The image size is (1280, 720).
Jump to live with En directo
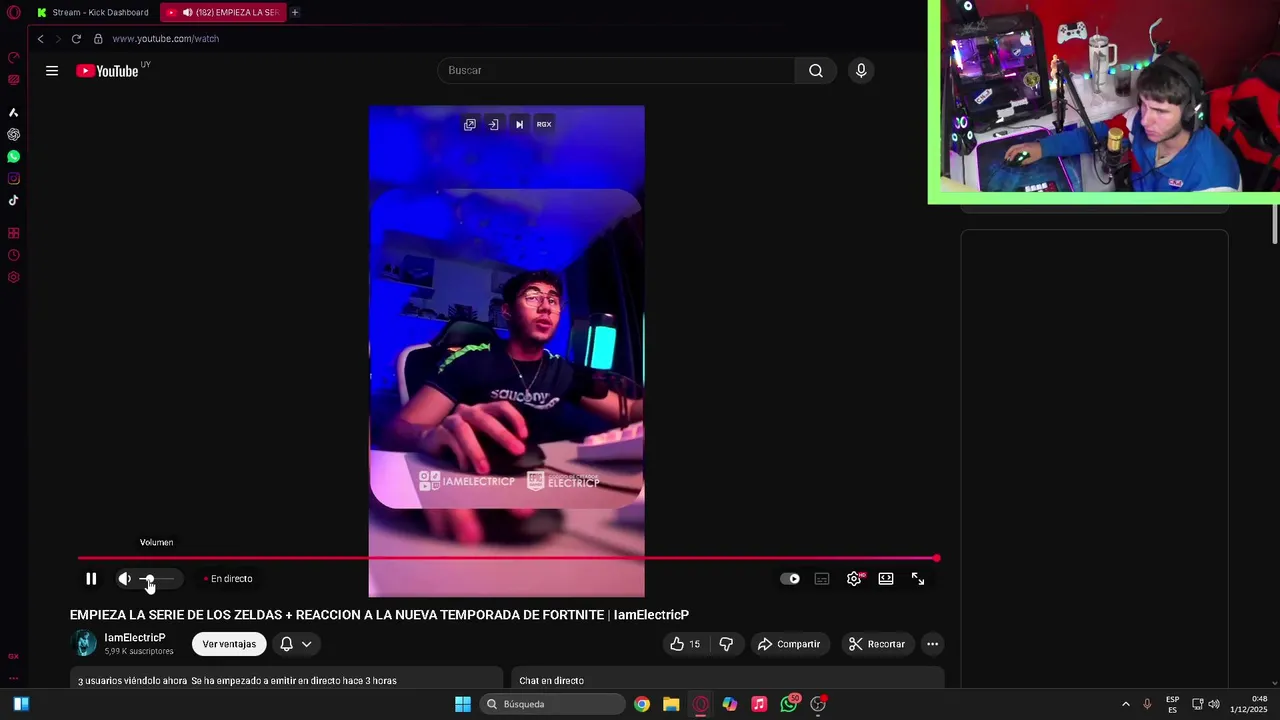click(x=228, y=579)
